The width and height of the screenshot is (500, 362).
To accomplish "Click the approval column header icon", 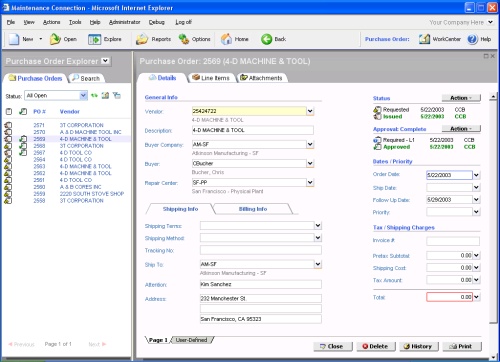I will coord(23,111).
